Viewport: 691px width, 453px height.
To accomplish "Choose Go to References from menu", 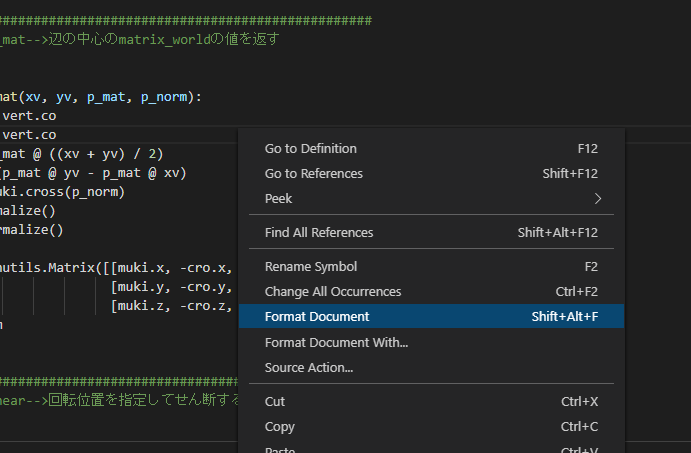I will 313,174.
